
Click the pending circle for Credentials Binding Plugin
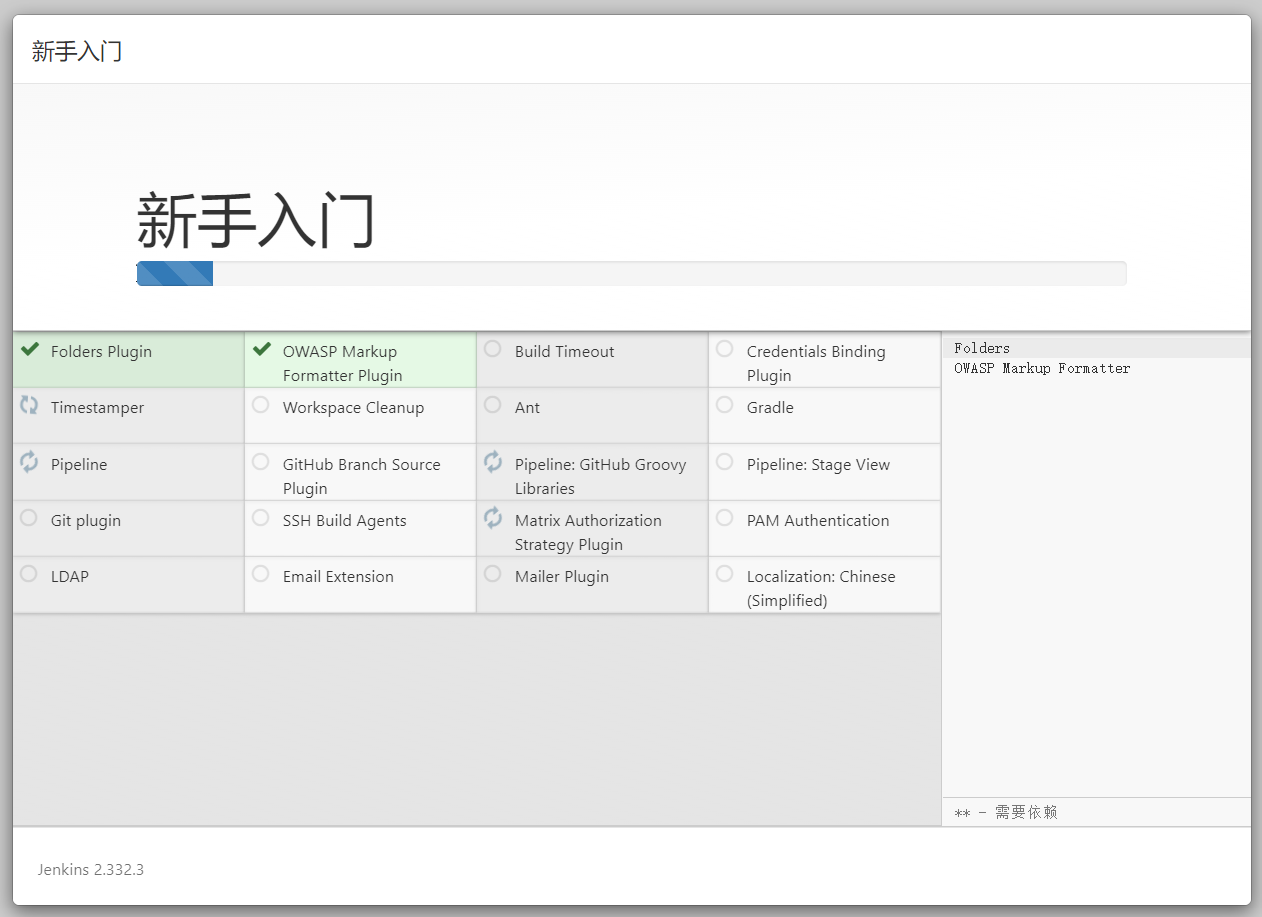coord(725,349)
